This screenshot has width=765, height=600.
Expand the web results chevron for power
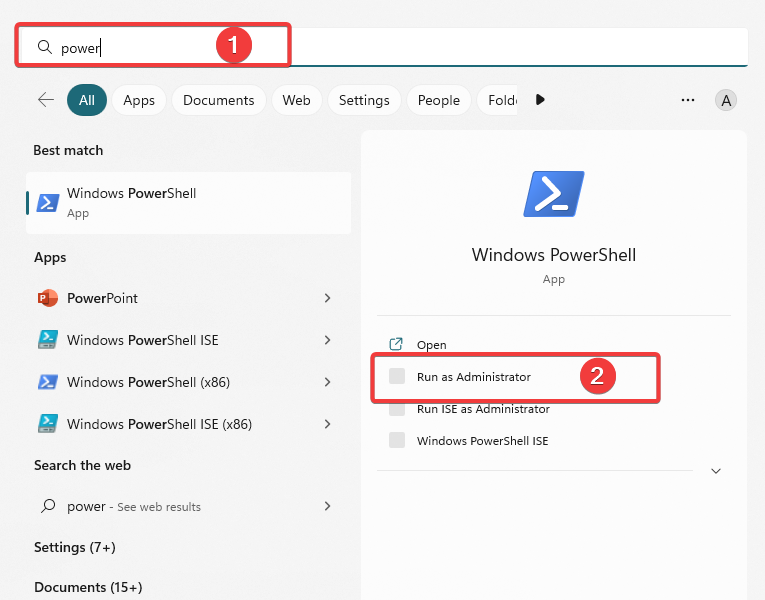point(327,506)
